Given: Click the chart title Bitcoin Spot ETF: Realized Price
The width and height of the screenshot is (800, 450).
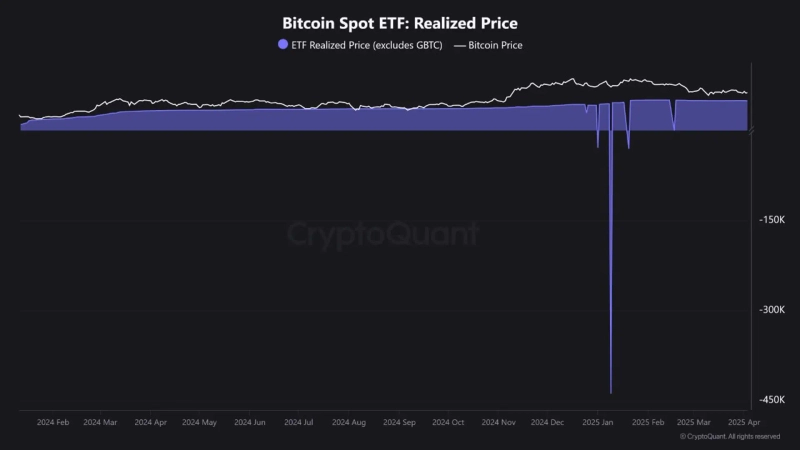Looking at the screenshot, I should (400, 22).
